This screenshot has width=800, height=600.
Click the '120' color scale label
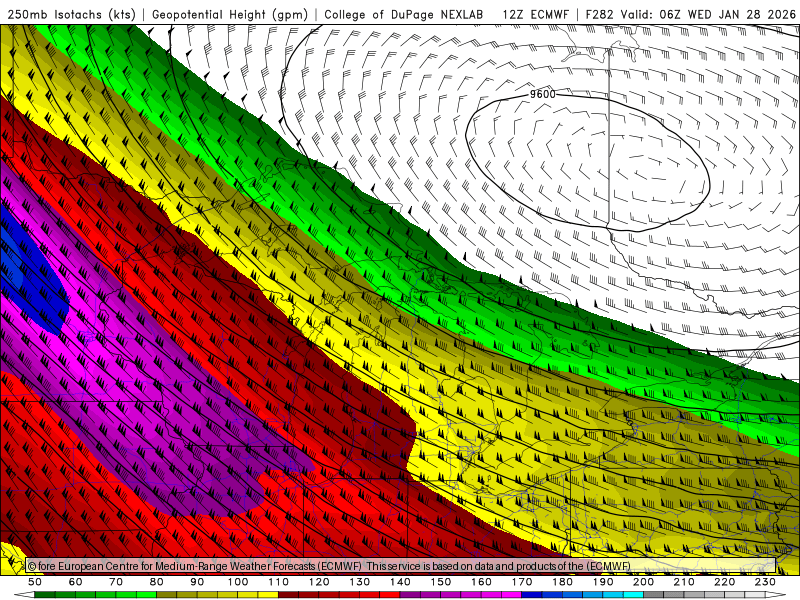pos(319,582)
